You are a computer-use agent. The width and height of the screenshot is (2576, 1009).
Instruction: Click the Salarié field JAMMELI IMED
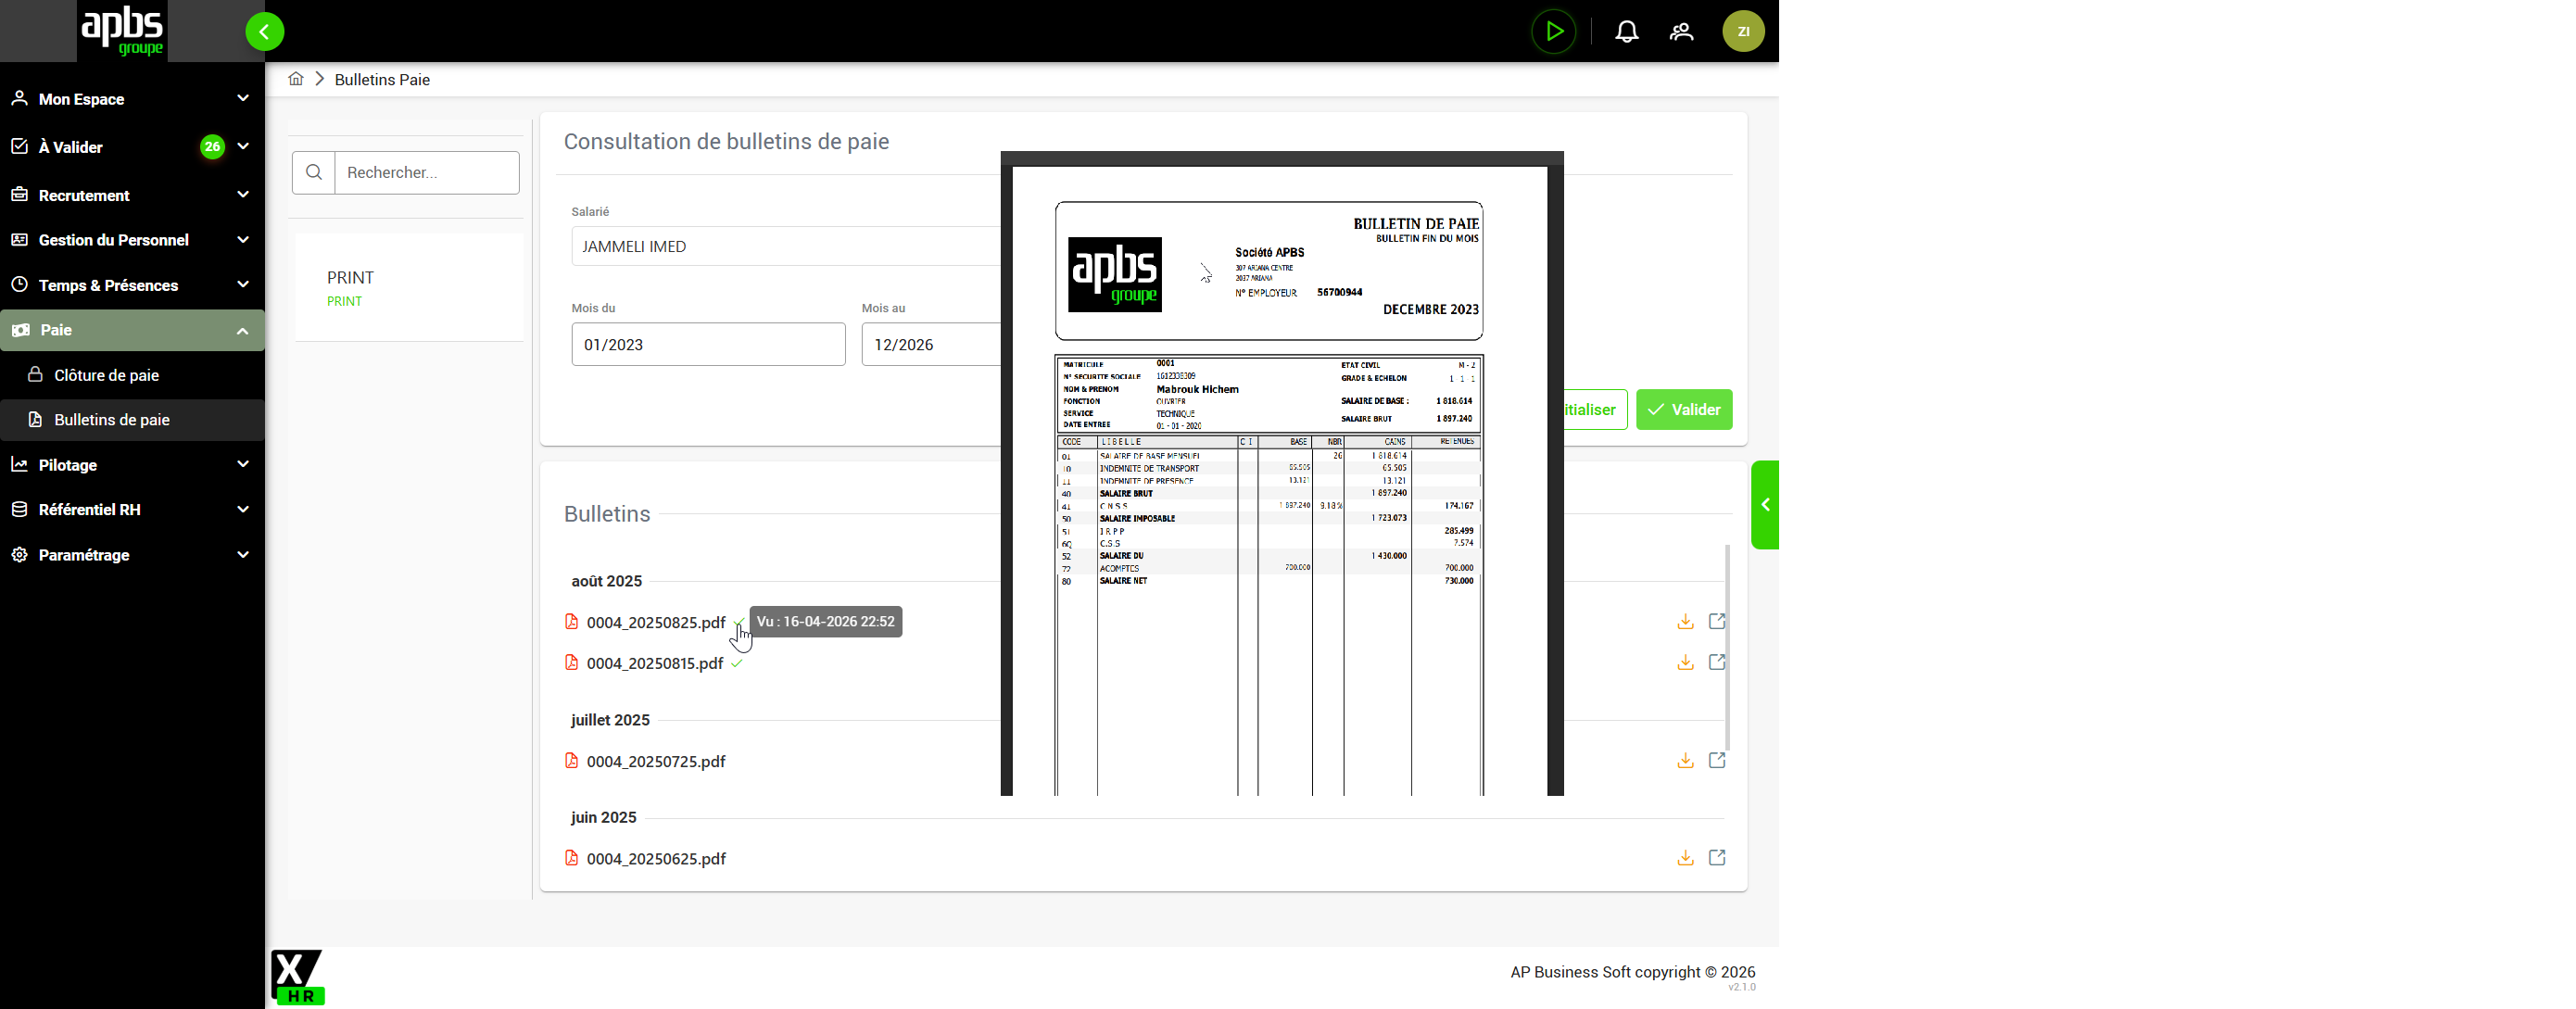(x=786, y=246)
